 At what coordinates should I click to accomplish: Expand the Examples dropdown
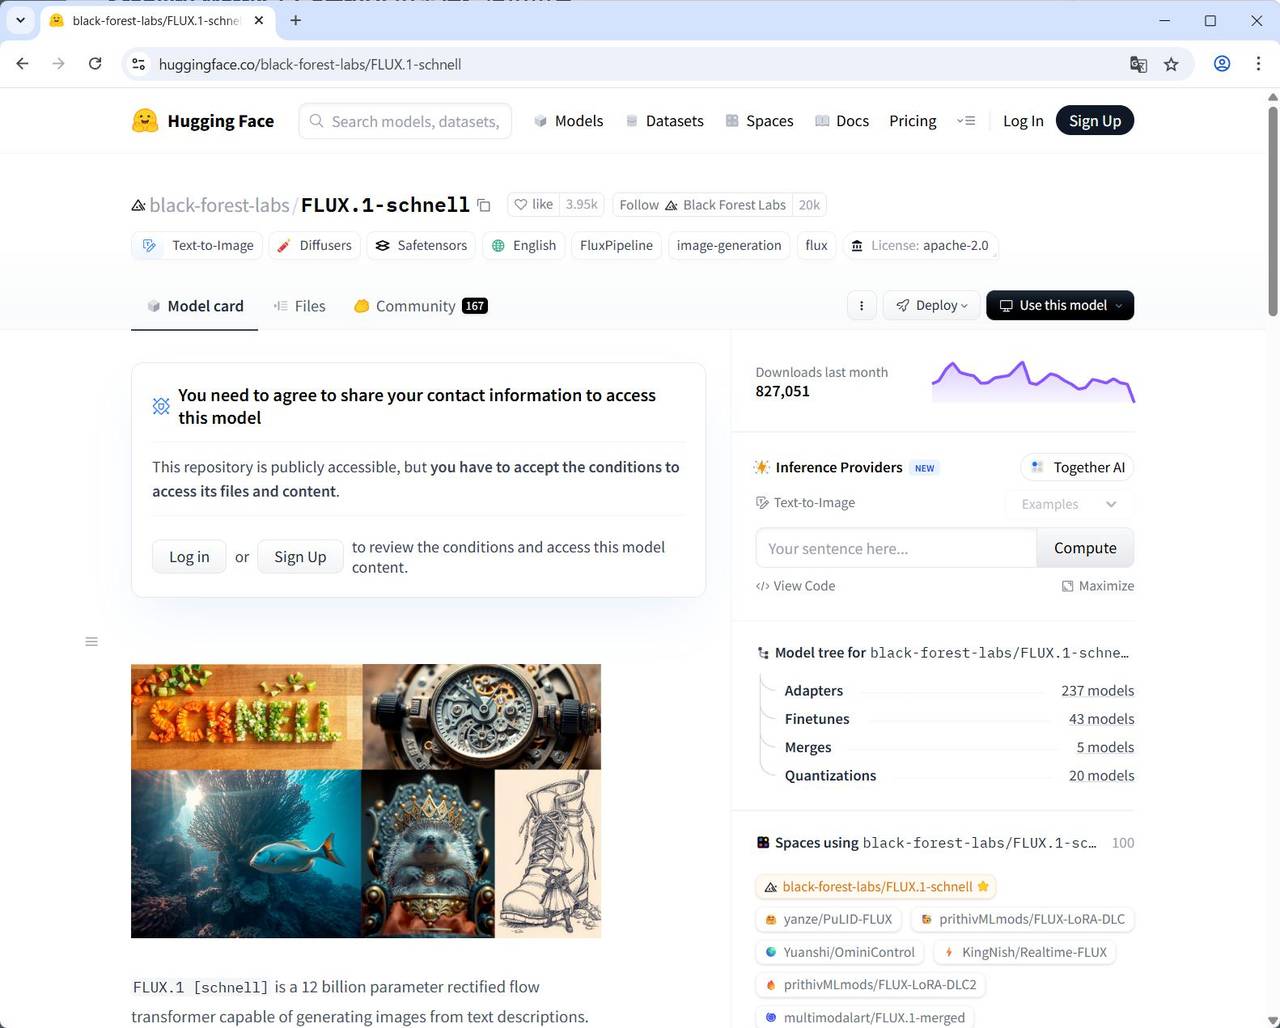(1069, 504)
